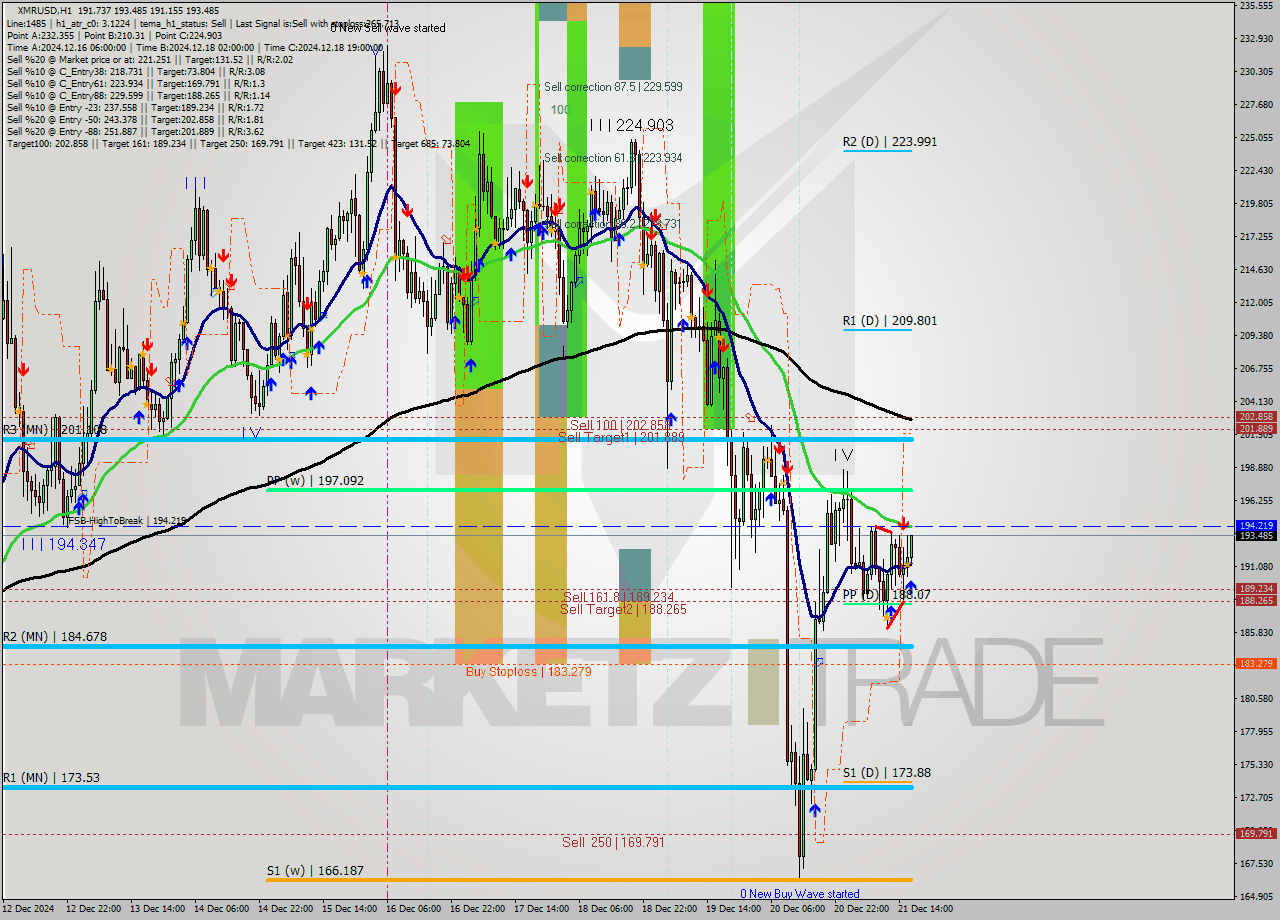
Task: Click the 'Sell %20 @ Market price' info line
Action: pos(149,59)
